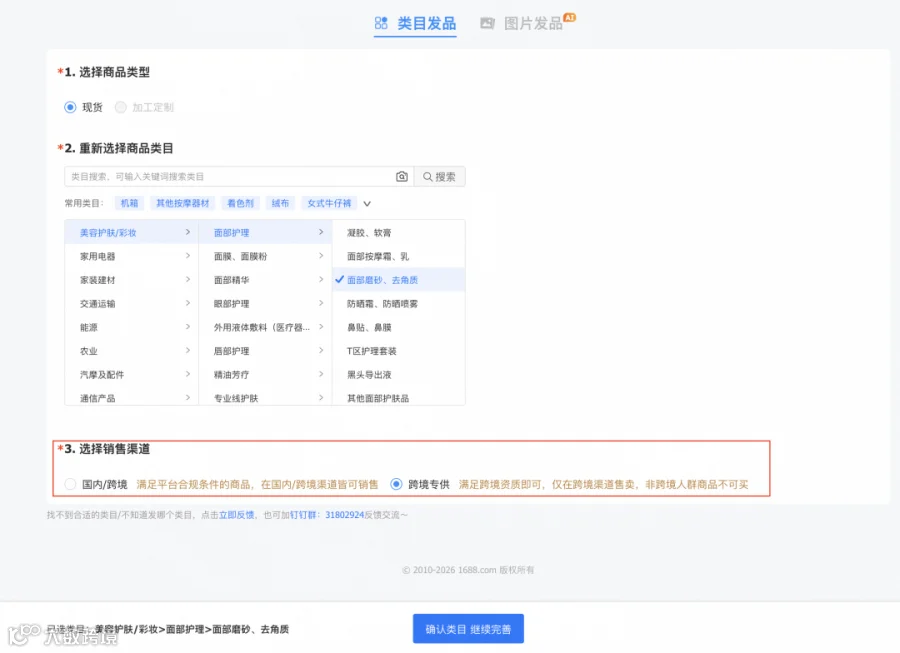Select 专业线护肤 subcategory

coord(265,398)
